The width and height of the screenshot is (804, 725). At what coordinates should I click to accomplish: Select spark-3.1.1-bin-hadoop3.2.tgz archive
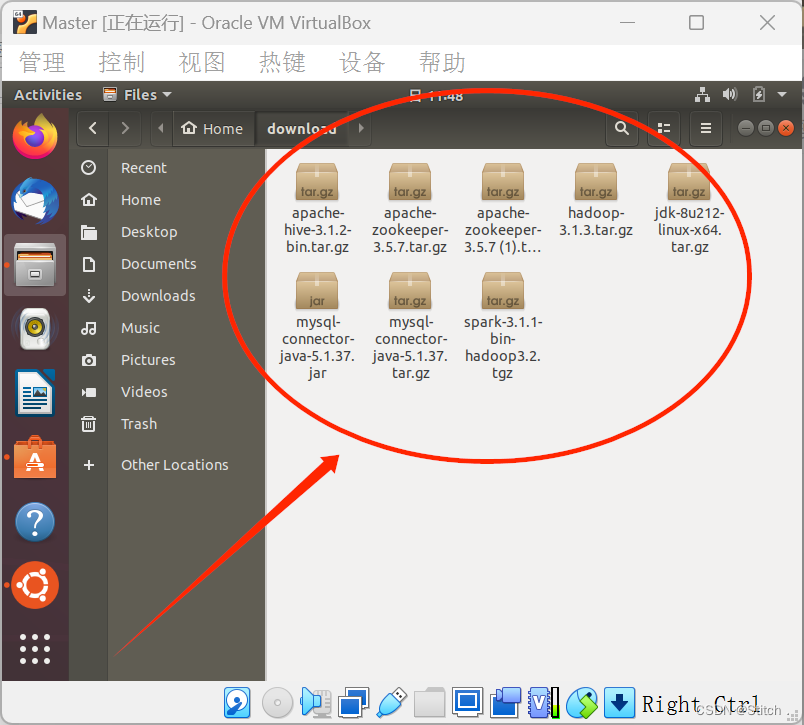pos(502,326)
